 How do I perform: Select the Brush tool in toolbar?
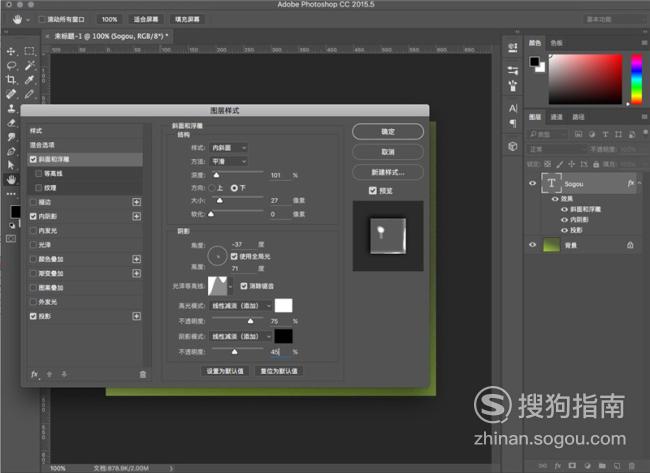click(29, 94)
